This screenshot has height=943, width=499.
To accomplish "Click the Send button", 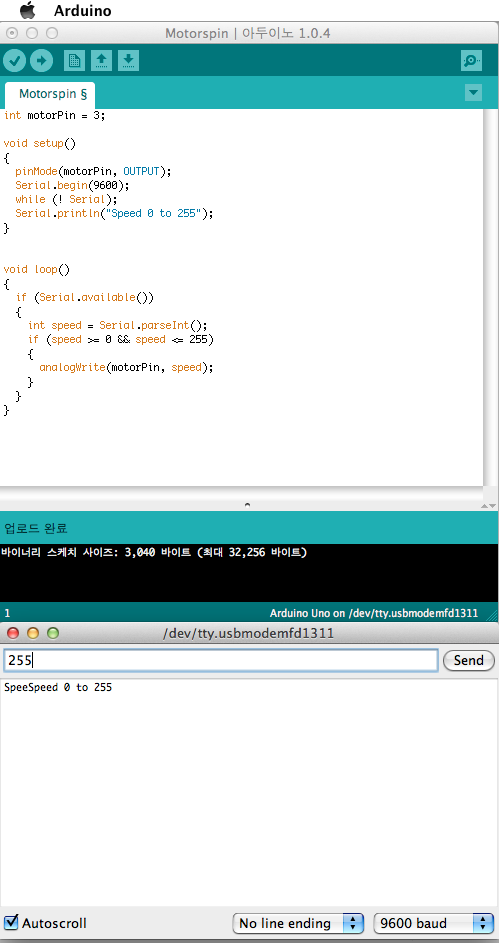I will pos(468,660).
